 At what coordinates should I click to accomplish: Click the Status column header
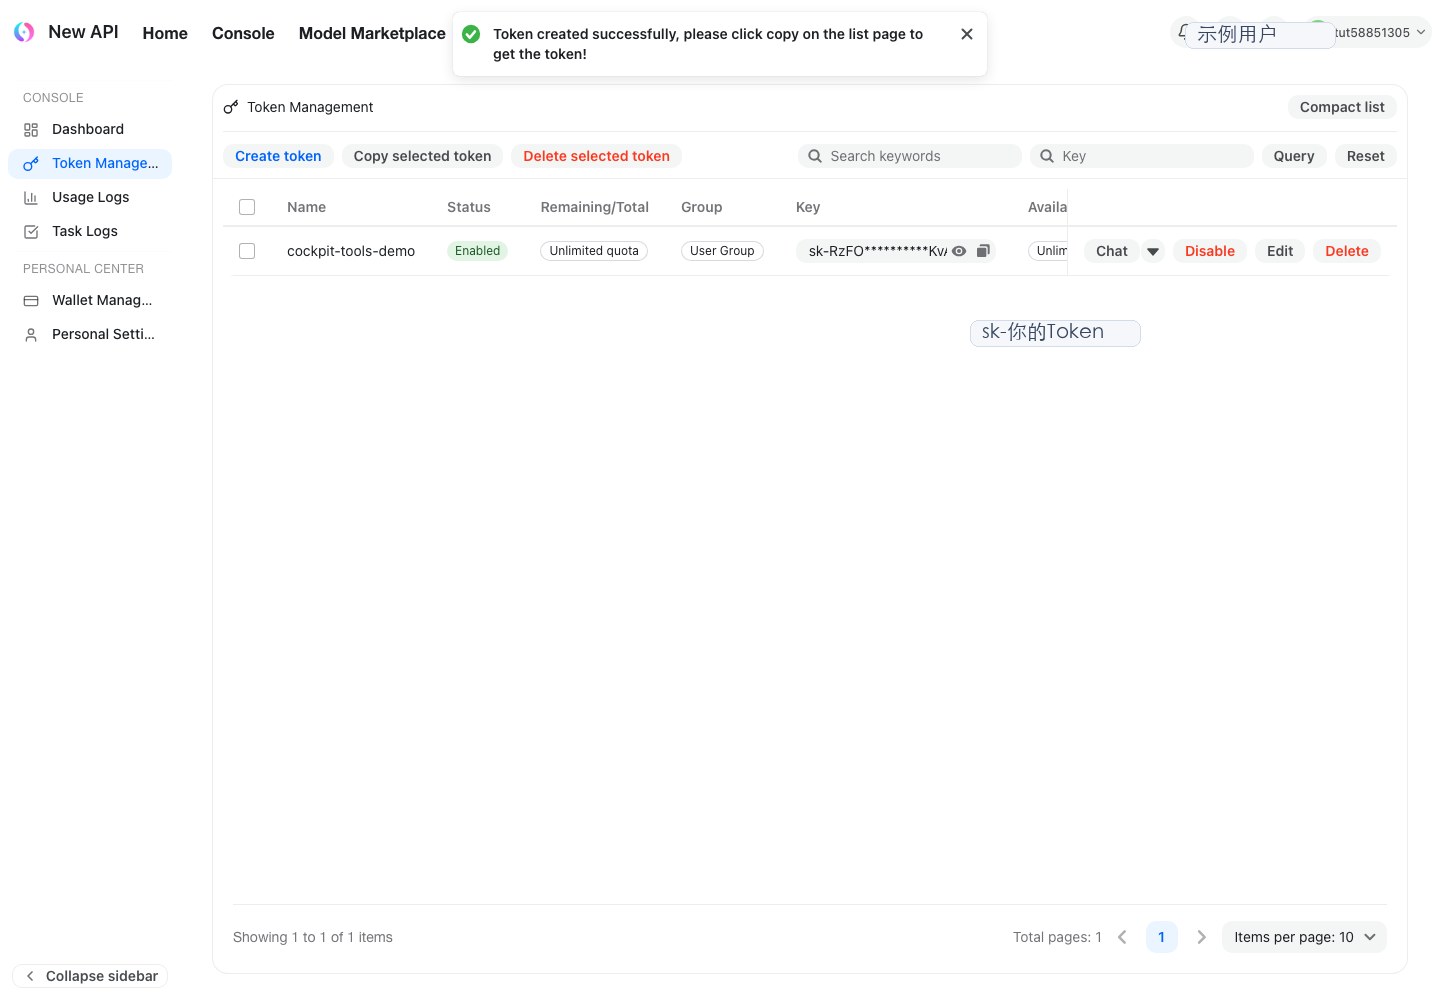[469, 207]
